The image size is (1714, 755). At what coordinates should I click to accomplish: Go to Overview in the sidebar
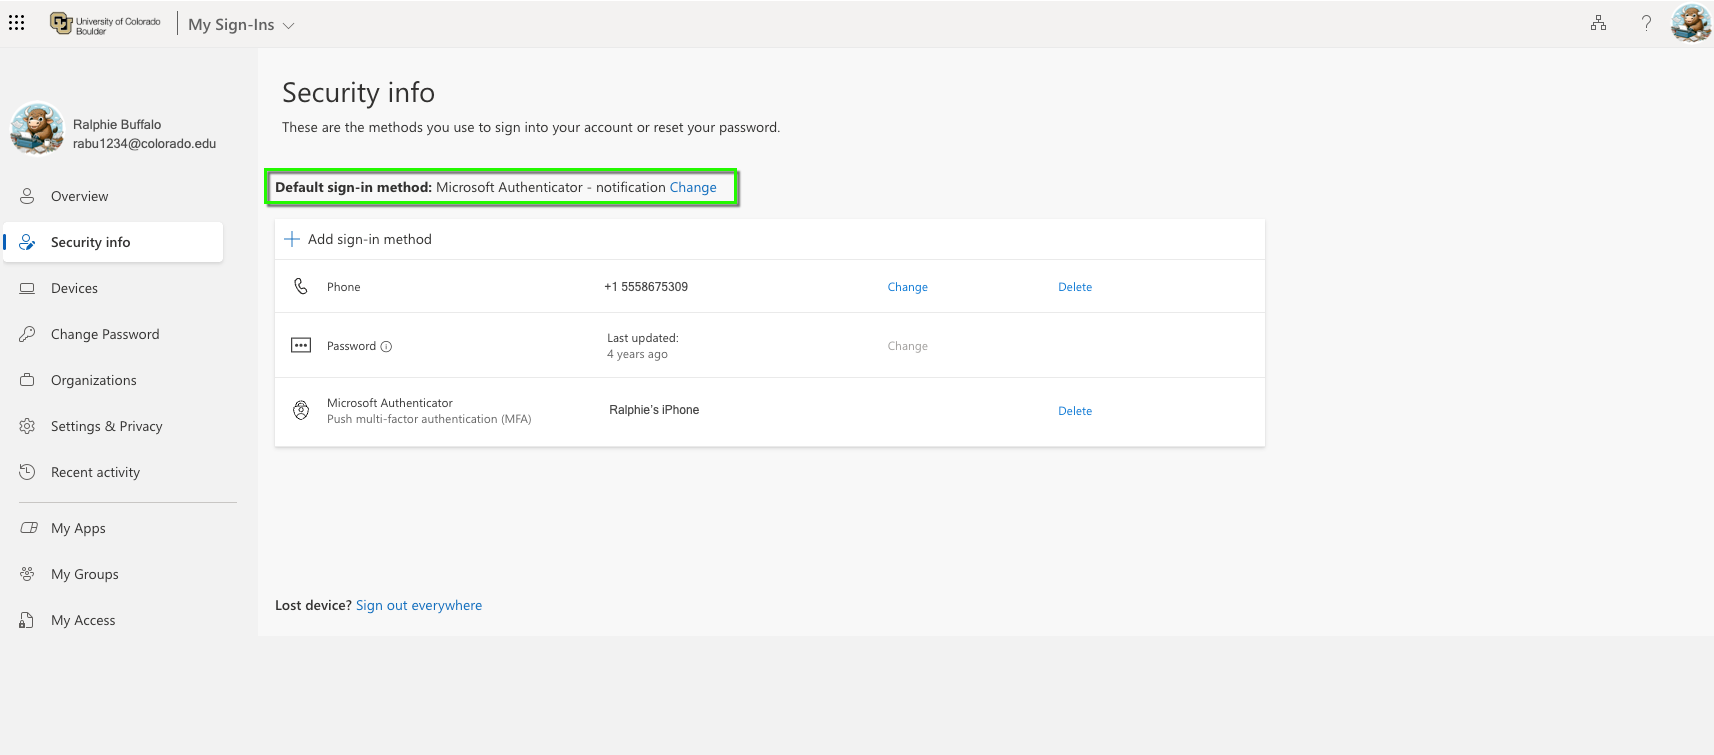tap(79, 196)
